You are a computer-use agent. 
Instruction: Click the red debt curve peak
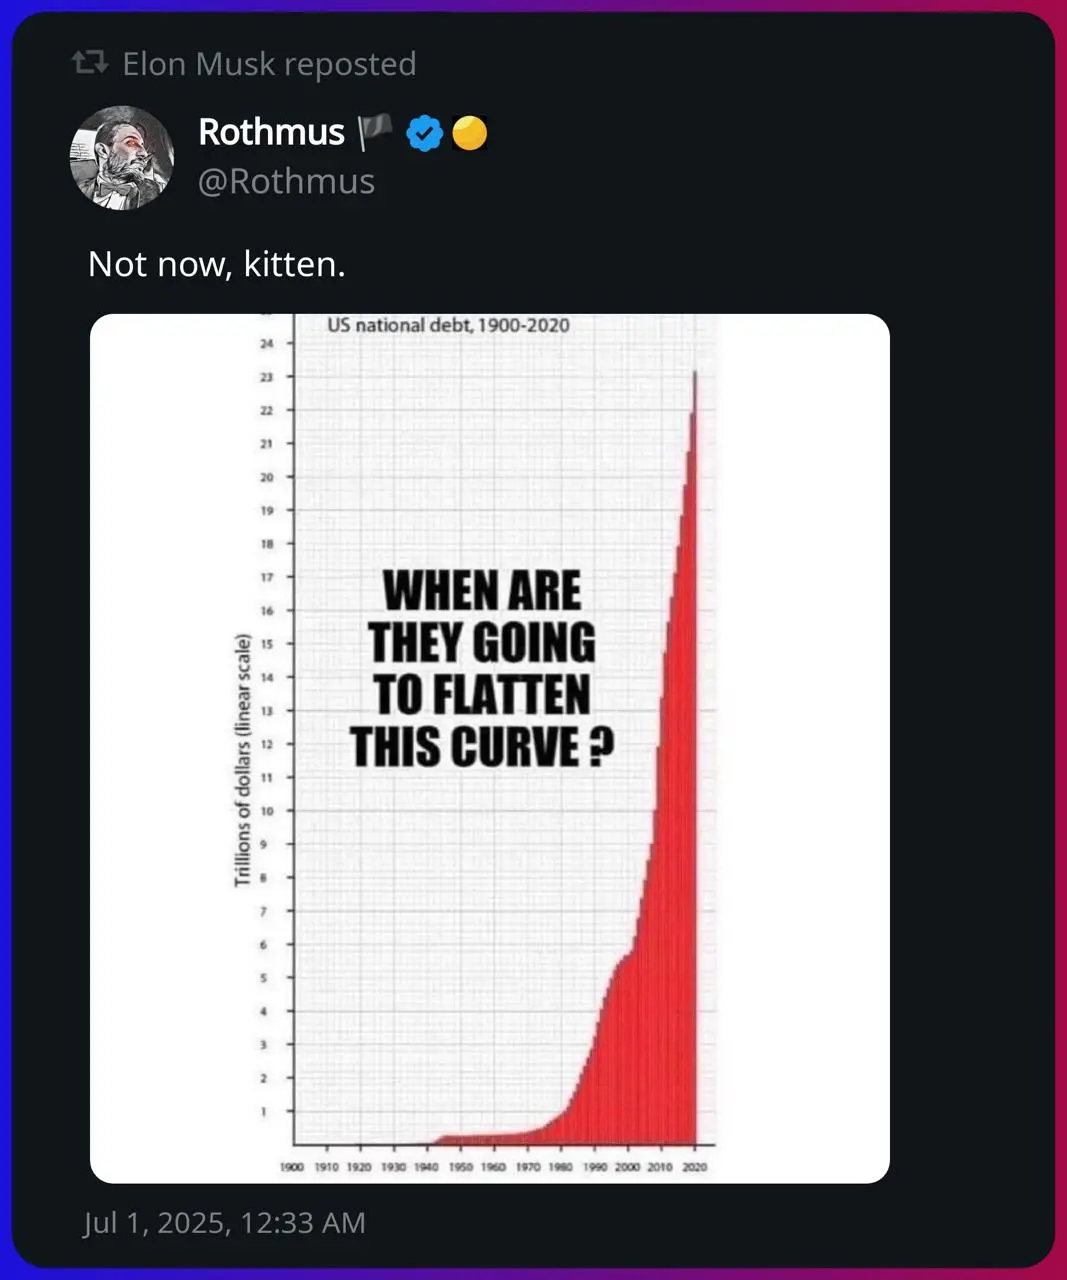(694, 380)
